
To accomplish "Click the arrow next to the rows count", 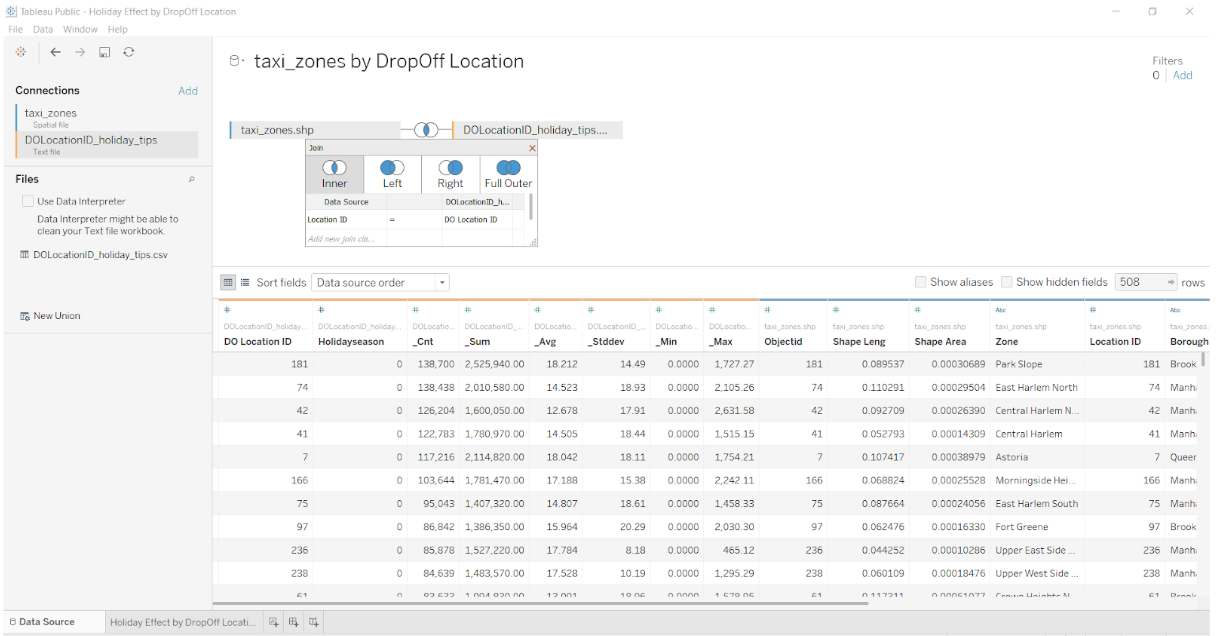I will tap(1171, 282).
